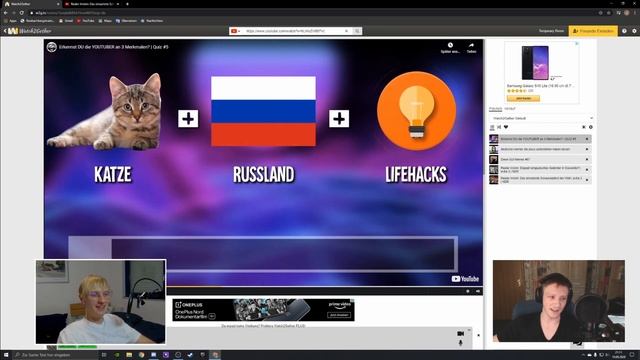The width and height of the screenshot is (640, 360).
Task: Toggle the webcam camera icon
Action: click(460, 334)
